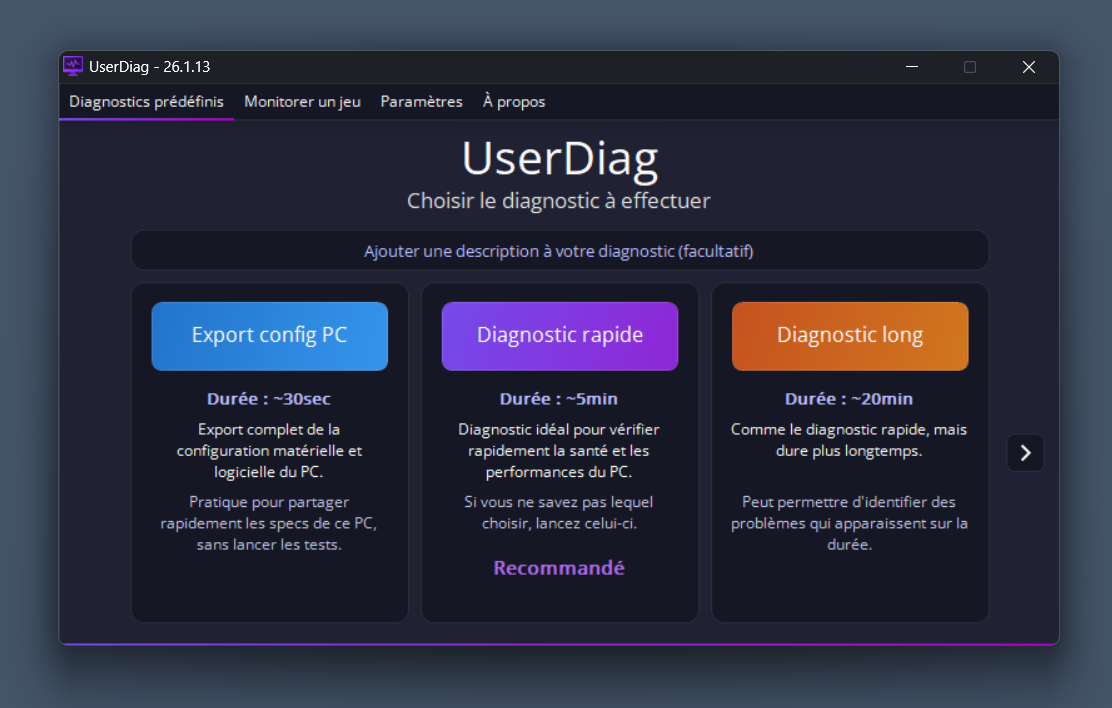Screen dimensions: 1112x708
Task: Start the Export config PC action
Action: coord(269,336)
